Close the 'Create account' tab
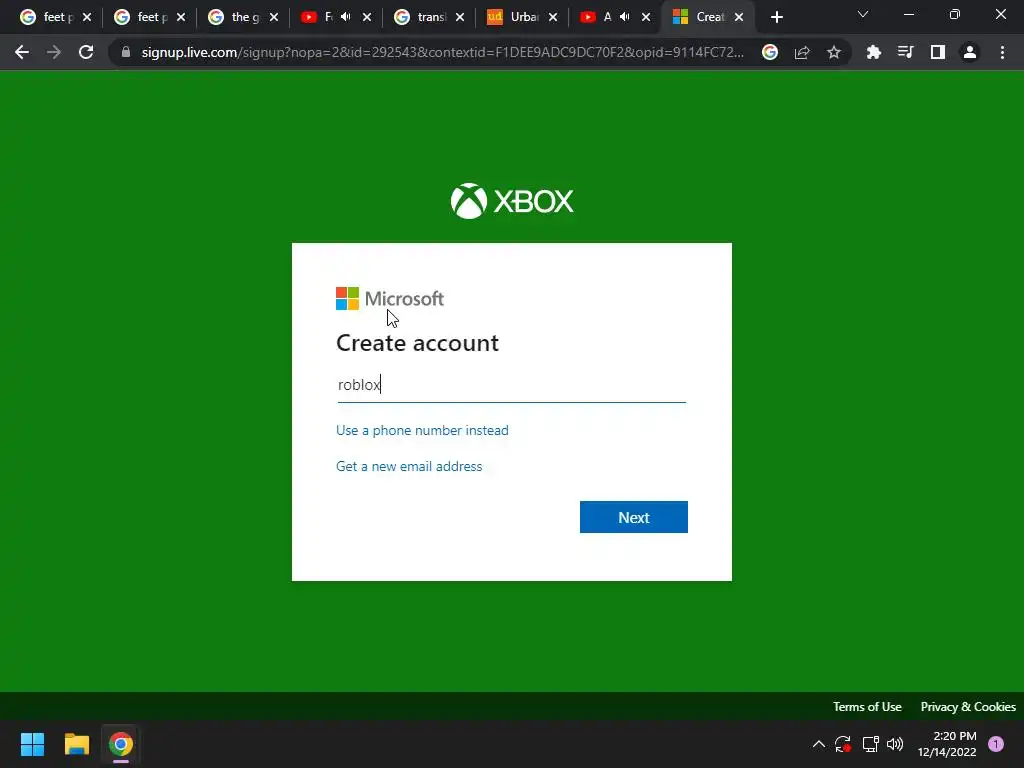The width and height of the screenshot is (1024, 768). [739, 17]
